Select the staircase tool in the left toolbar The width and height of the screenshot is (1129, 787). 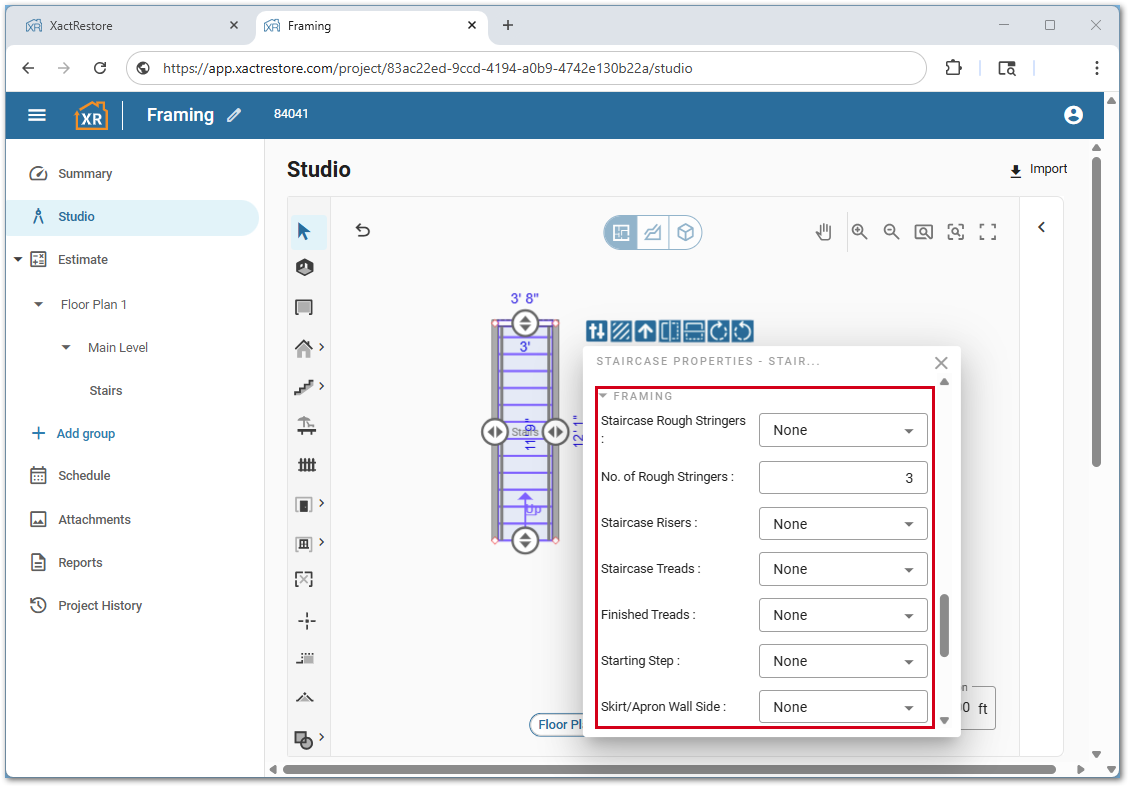(304, 386)
